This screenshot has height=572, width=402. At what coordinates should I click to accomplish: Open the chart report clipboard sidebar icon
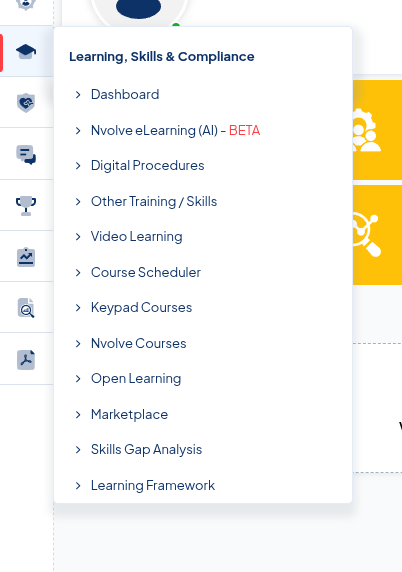click(x=26, y=257)
